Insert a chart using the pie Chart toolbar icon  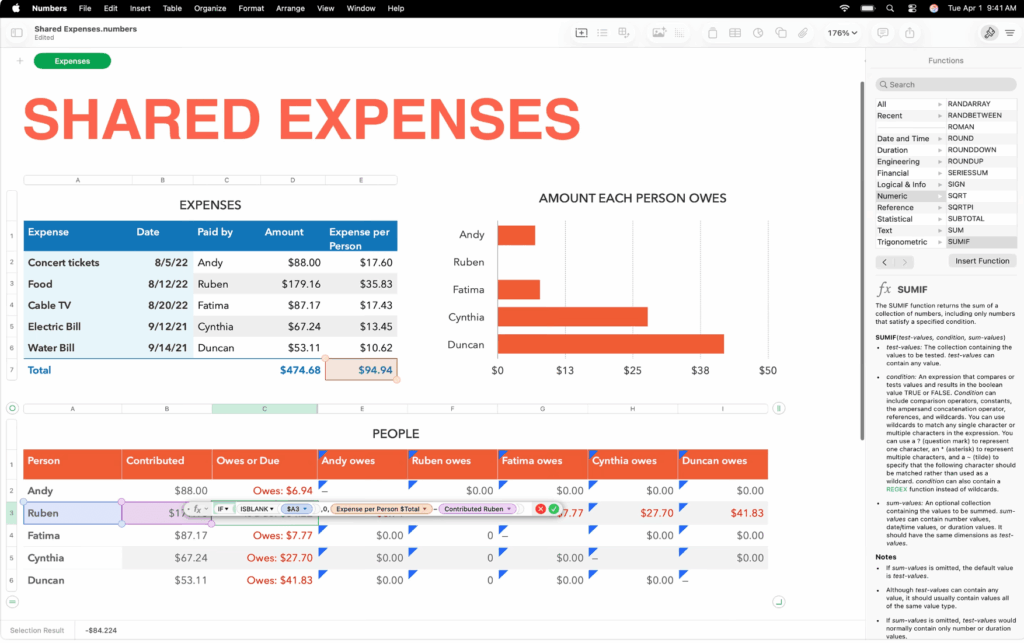(758, 33)
